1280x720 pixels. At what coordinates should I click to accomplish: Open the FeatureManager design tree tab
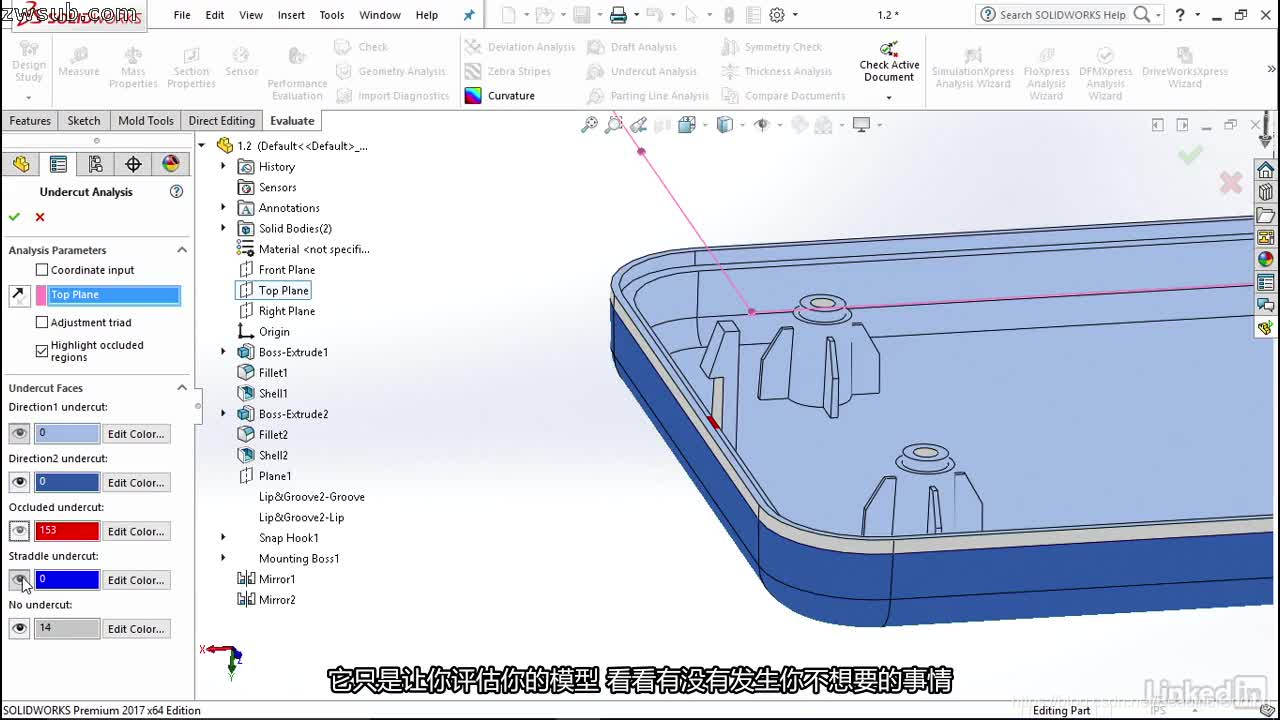click(x=21, y=164)
